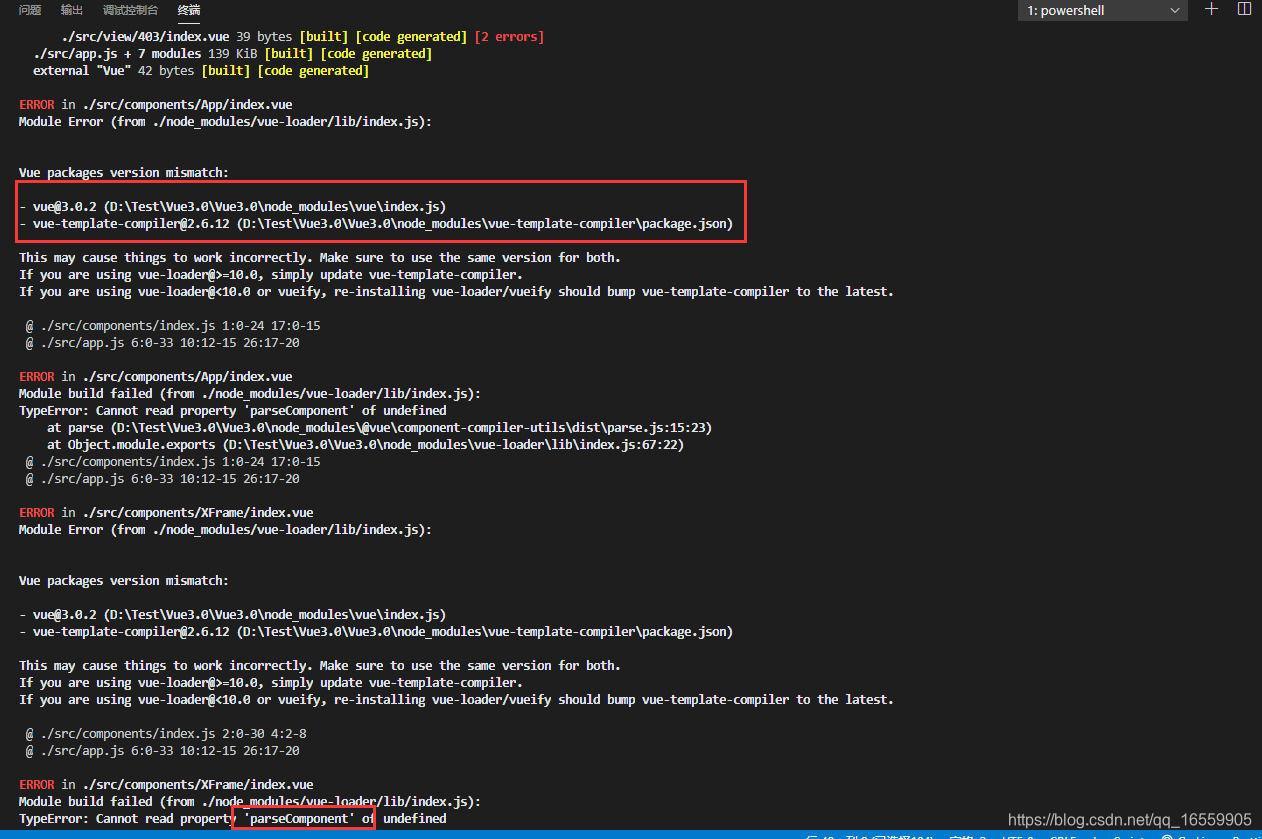The height and width of the screenshot is (839, 1262).
Task: Select the 终端 (Terminal) tab
Action: pyautogui.click(x=188, y=11)
